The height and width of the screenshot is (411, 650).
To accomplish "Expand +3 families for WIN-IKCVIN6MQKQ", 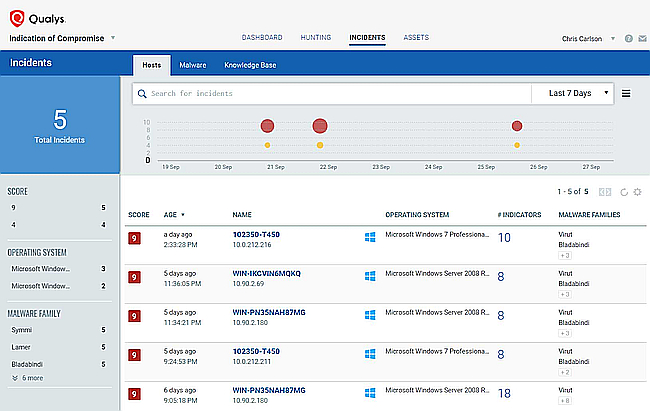I will point(565,294).
